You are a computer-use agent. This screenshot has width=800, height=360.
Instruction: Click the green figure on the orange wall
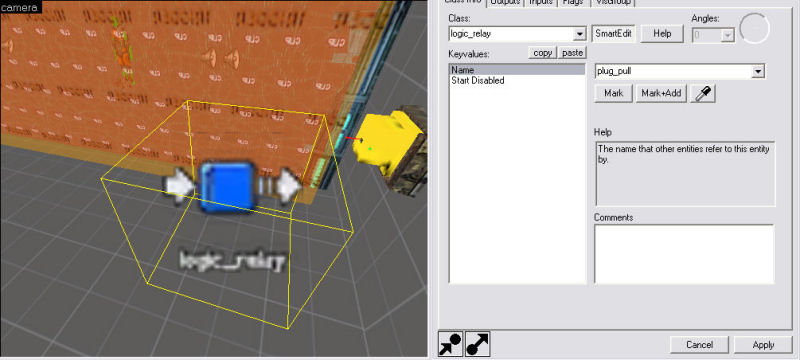[x=122, y=51]
